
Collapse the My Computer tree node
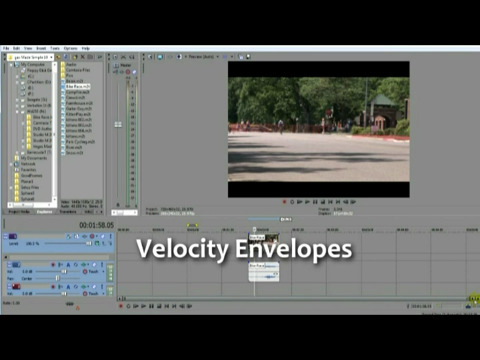click(11, 64)
